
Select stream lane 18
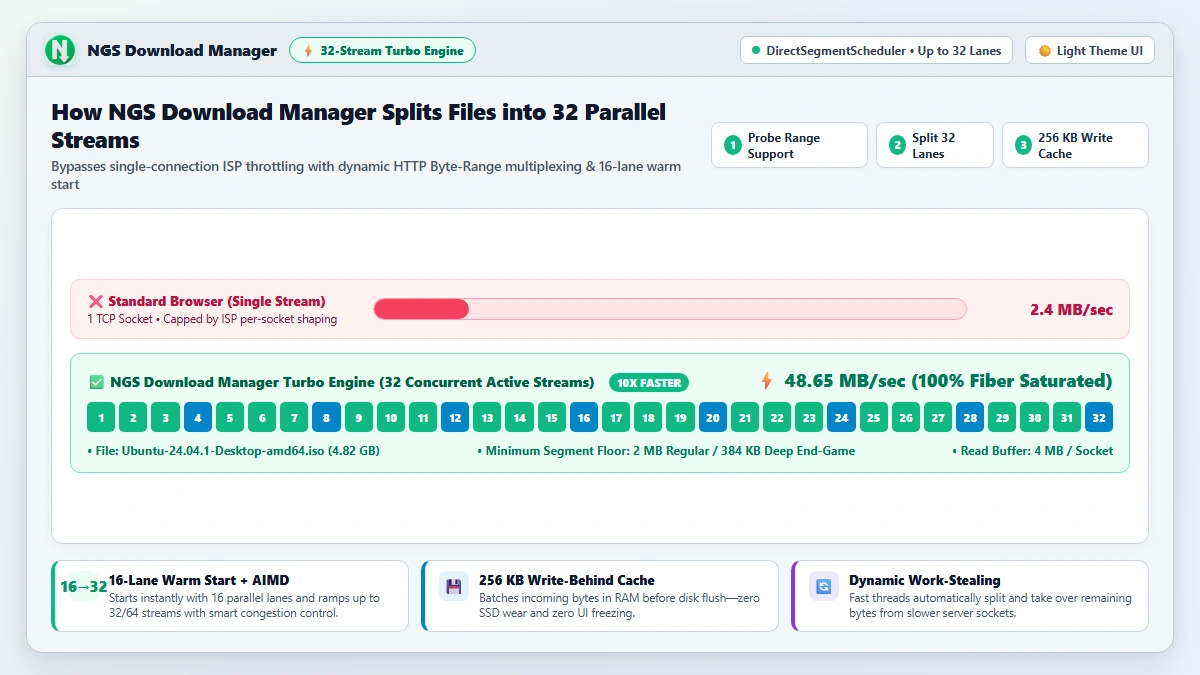648,417
